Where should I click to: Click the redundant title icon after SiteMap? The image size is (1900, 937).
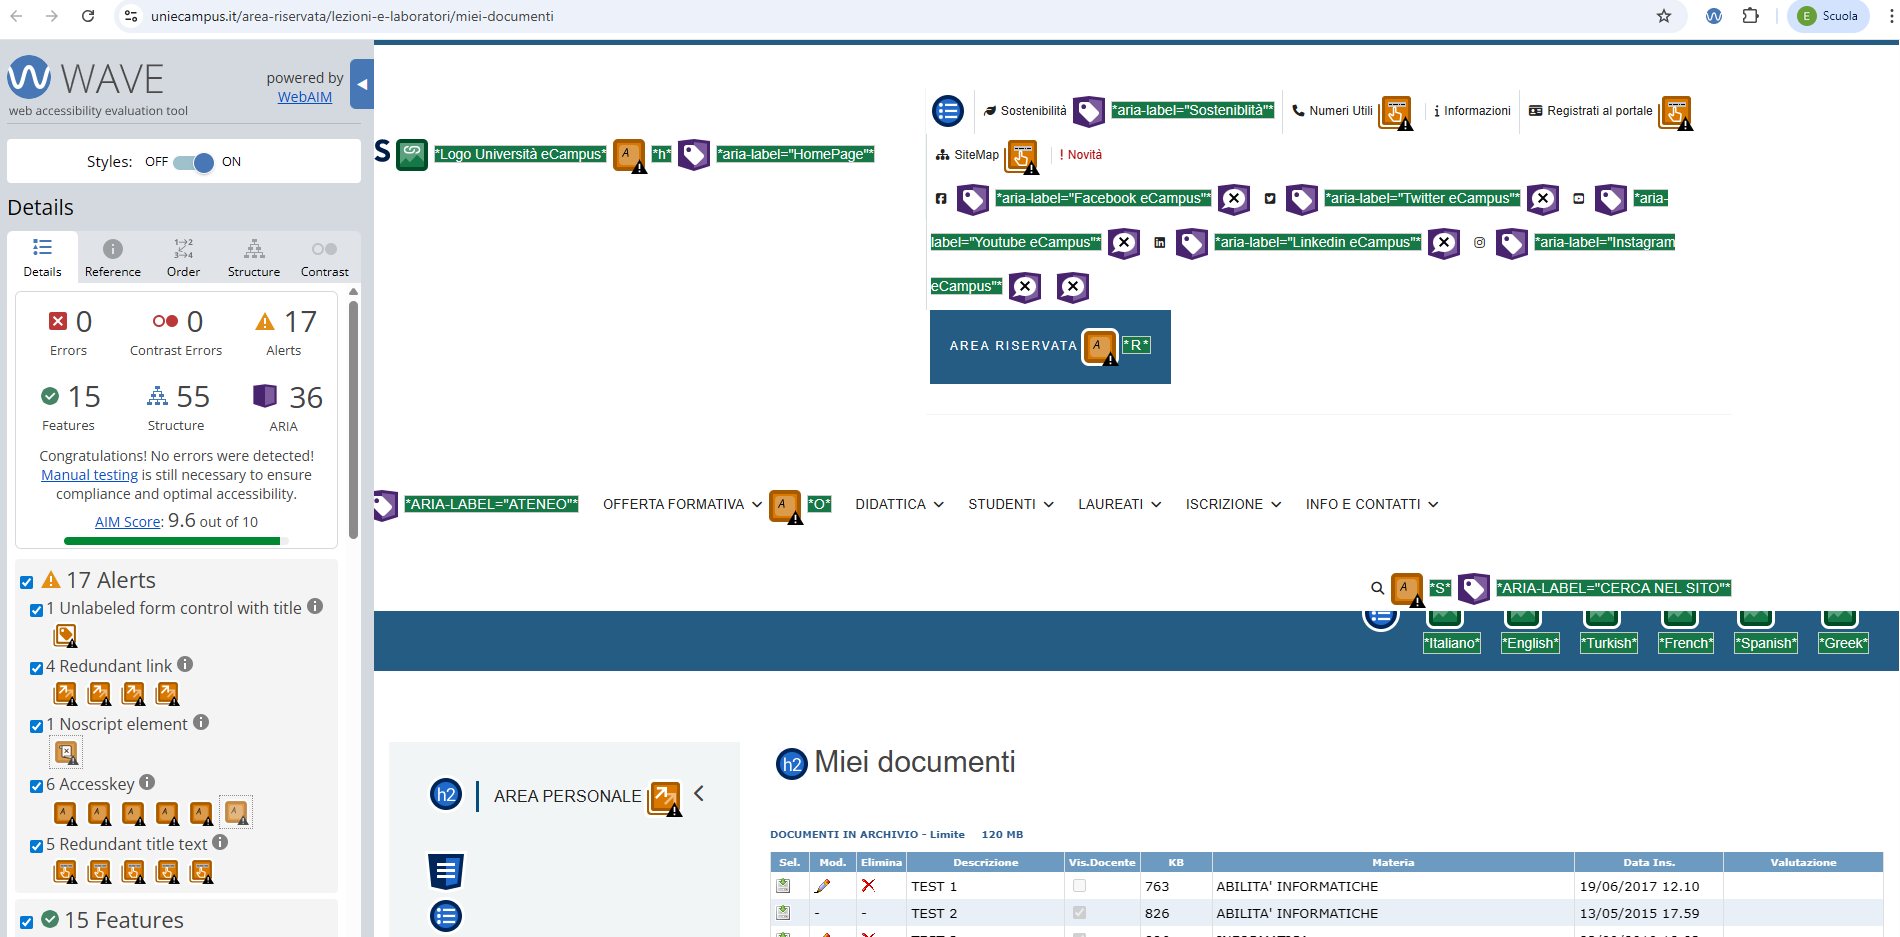point(1022,156)
